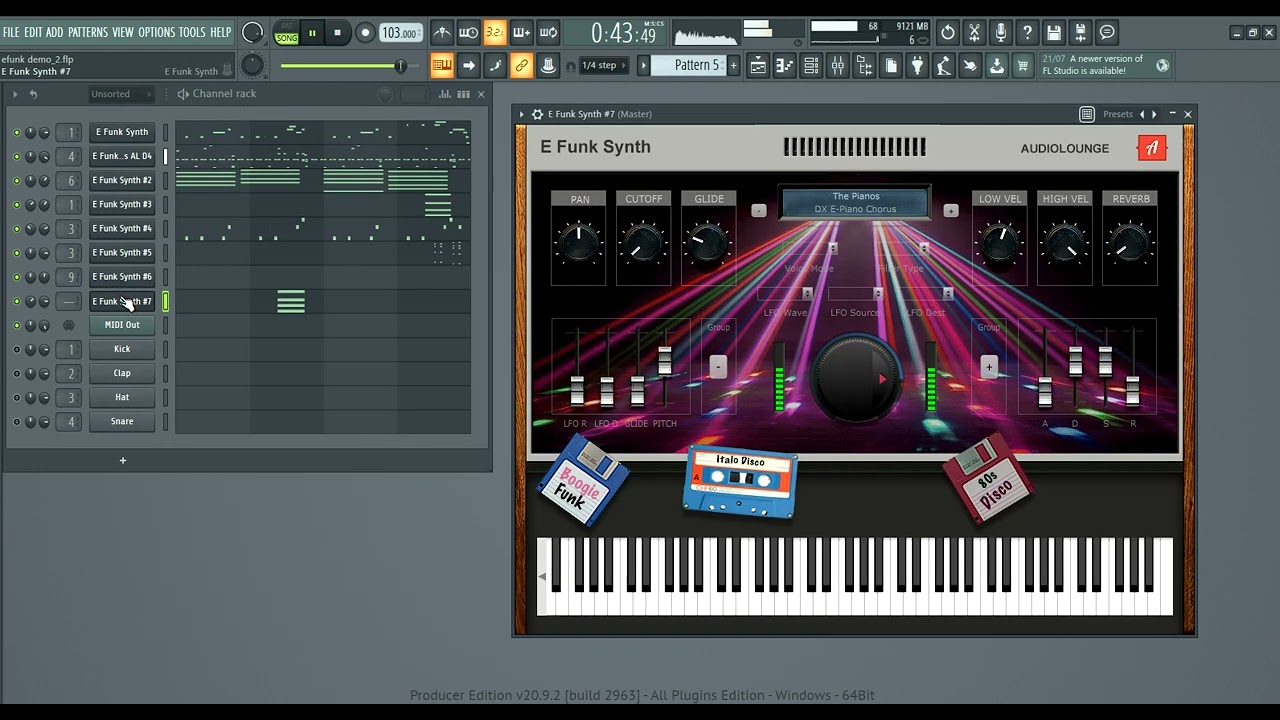The height and width of the screenshot is (720, 1280).
Task: Mute E Funk Synth #2 channel LED
Action: pos(16,181)
